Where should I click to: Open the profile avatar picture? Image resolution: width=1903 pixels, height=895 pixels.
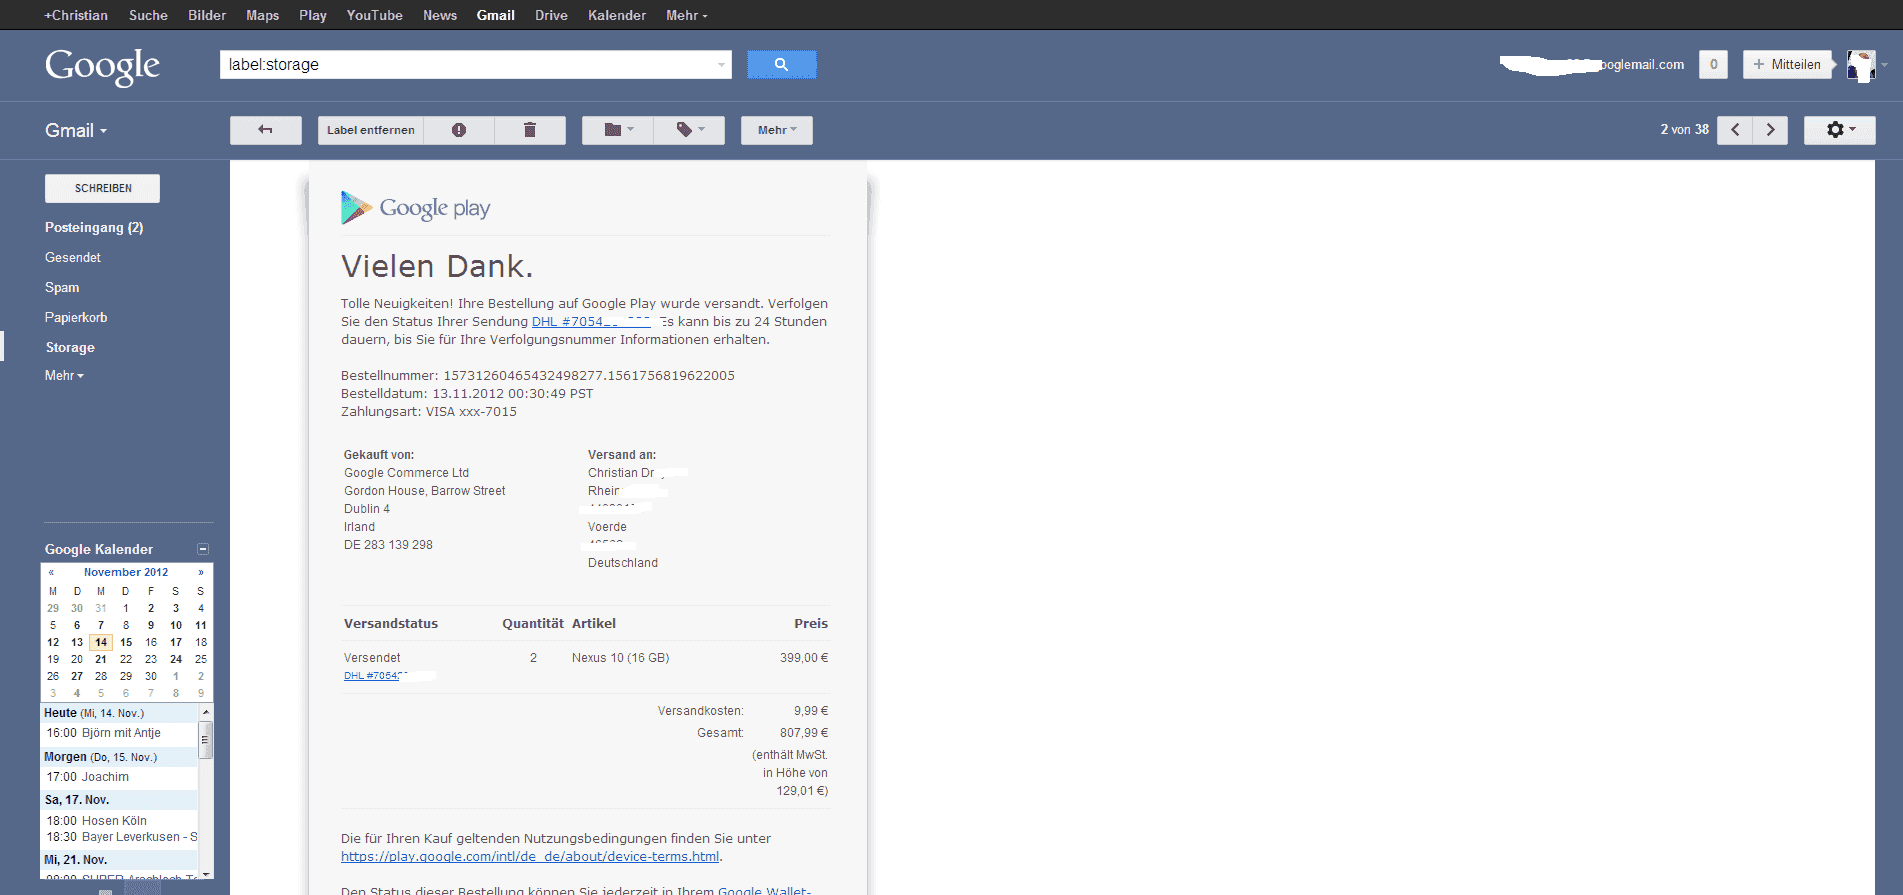tap(1860, 65)
